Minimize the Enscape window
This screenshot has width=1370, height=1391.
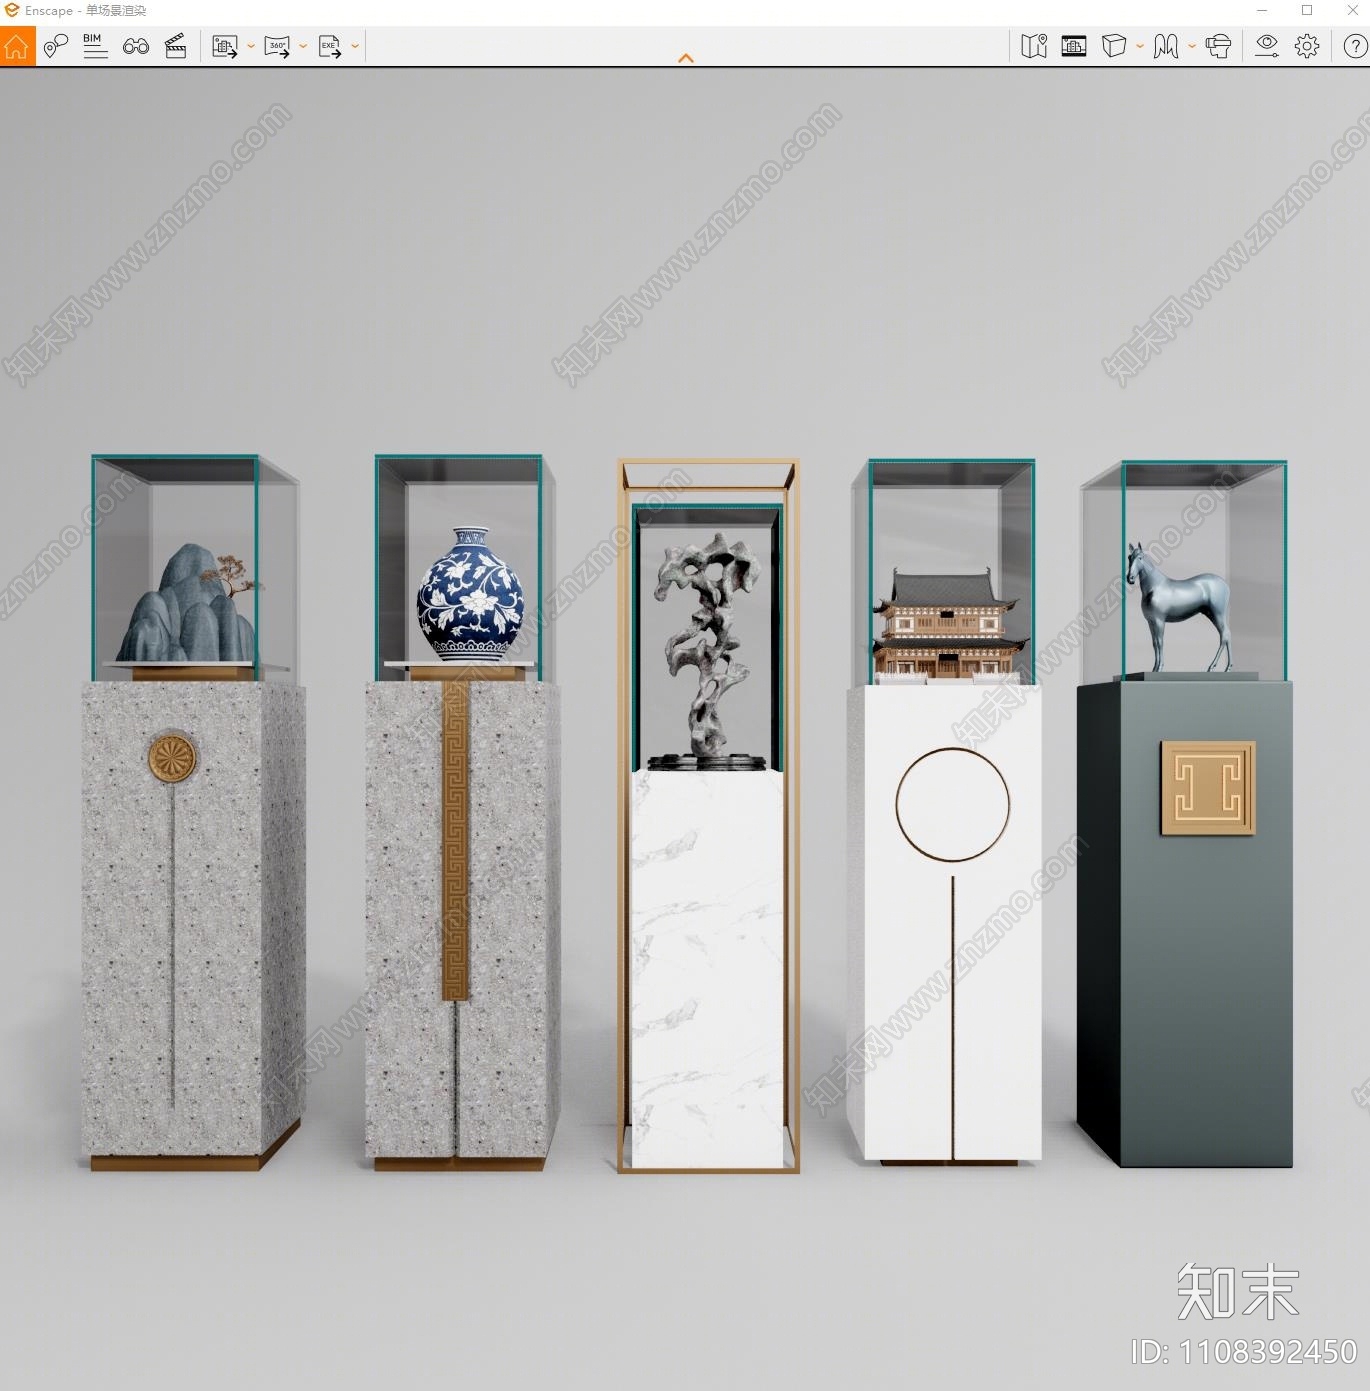coord(1262,10)
